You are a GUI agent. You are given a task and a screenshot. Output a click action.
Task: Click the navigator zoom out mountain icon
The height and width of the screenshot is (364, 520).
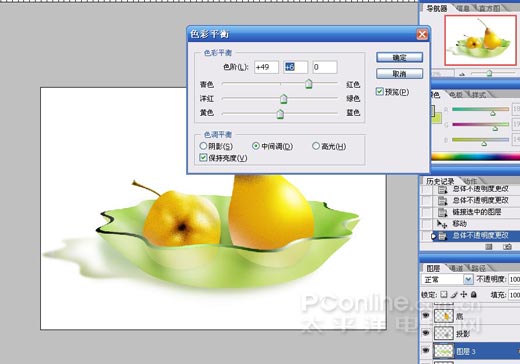coord(462,74)
